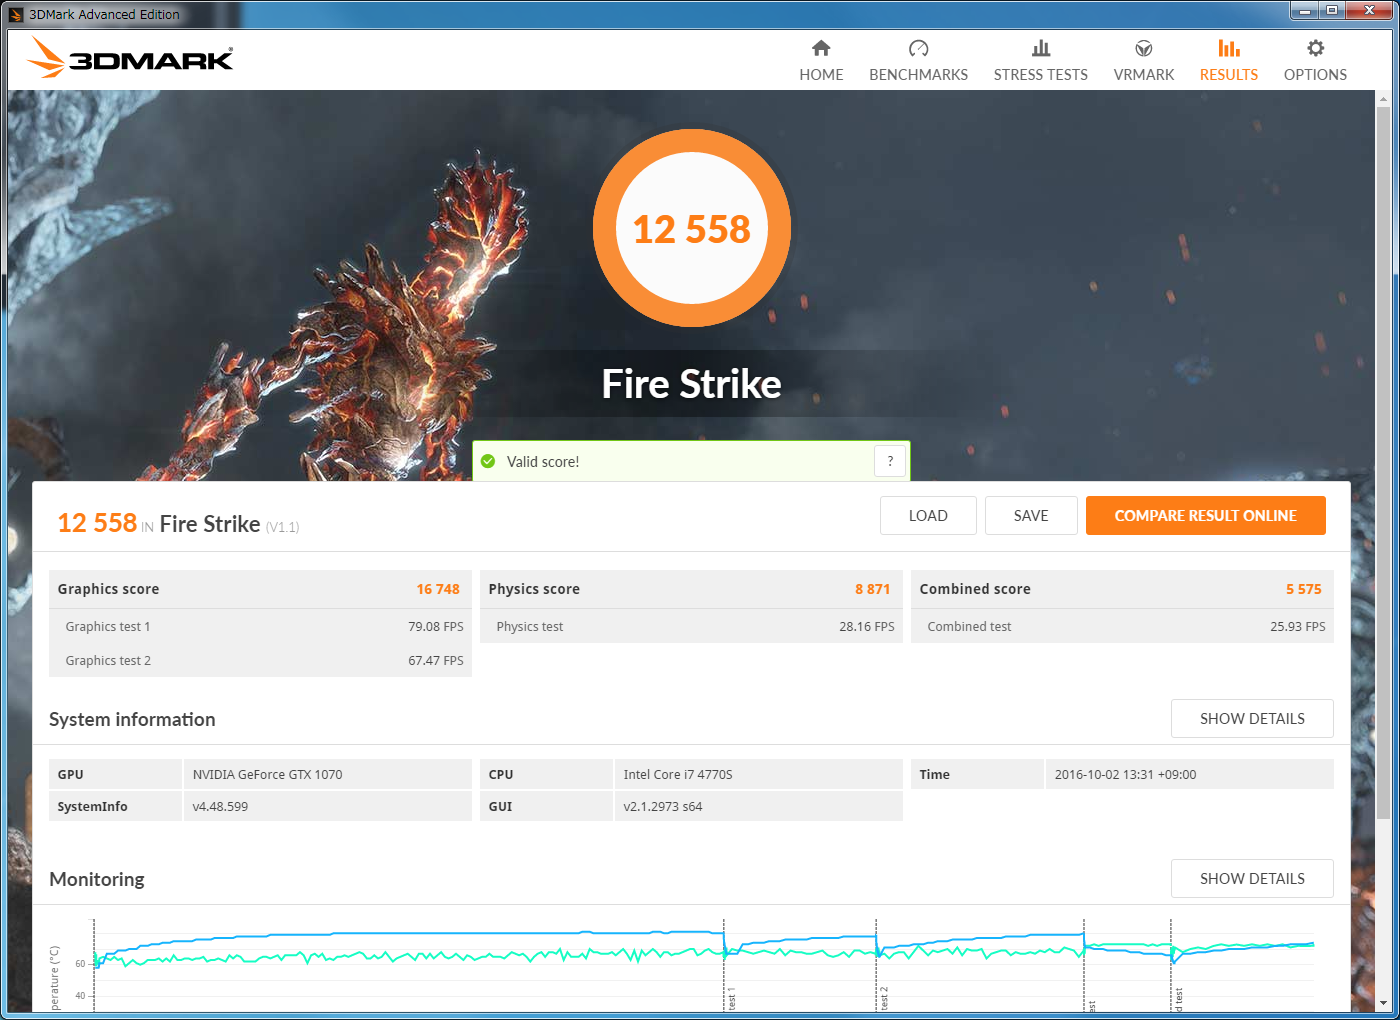Click the (V1.1) version label
The width and height of the screenshot is (1400, 1020).
(x=282, y=527)
